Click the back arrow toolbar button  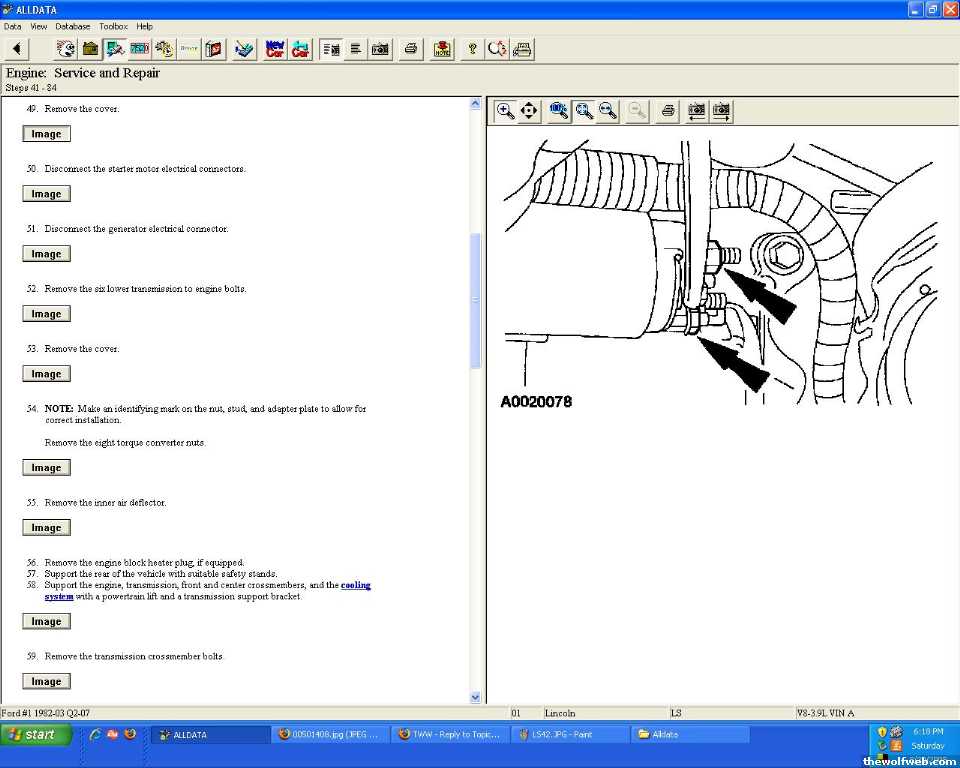click(17, 49)
